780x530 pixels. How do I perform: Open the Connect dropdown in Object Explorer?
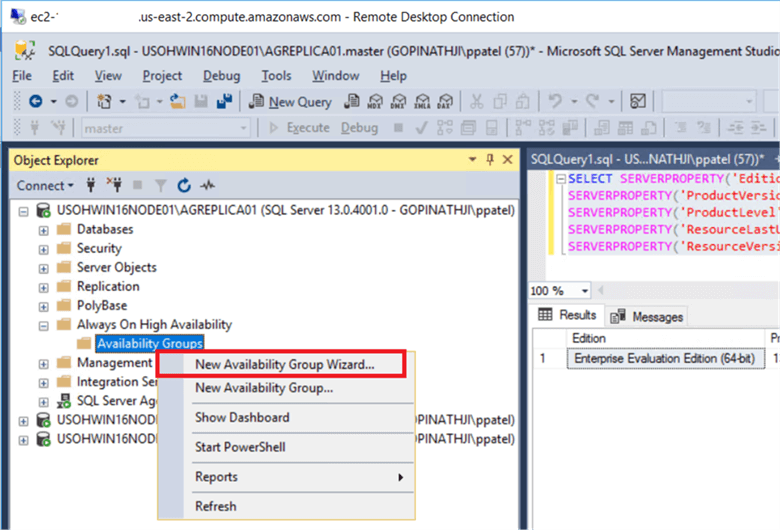pyautogui.click(x=44, y=185)
